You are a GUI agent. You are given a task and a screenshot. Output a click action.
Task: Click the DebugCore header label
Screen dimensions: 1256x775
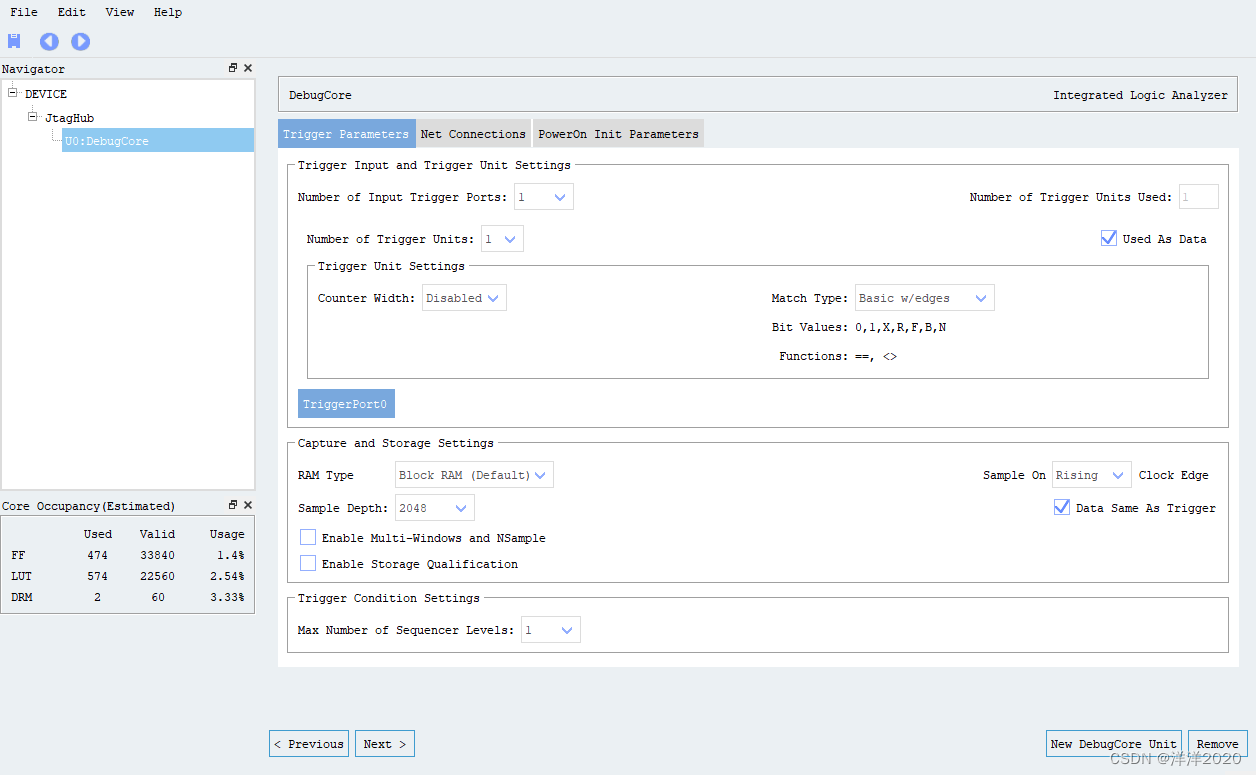pos(320,95)
